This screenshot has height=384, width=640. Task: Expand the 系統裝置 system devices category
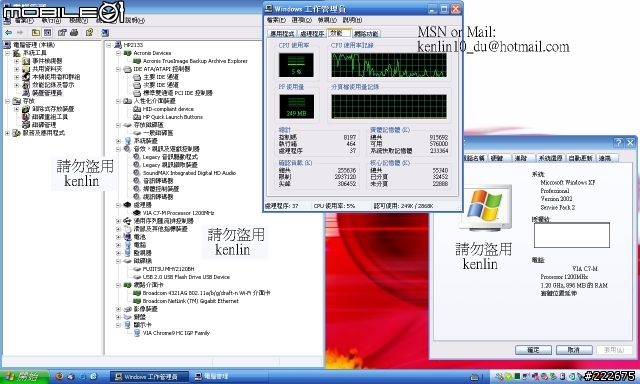118,141
